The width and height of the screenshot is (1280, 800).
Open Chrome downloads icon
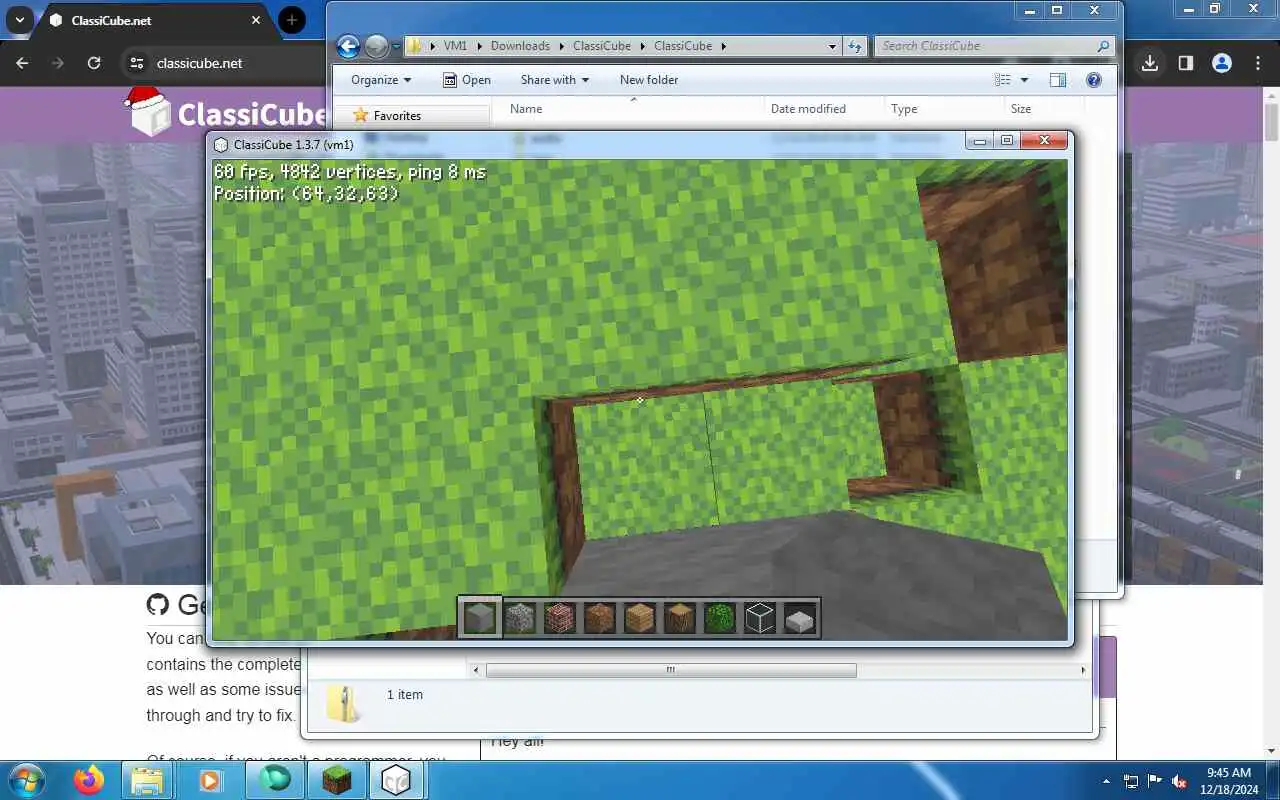(x=1150, y=63)
